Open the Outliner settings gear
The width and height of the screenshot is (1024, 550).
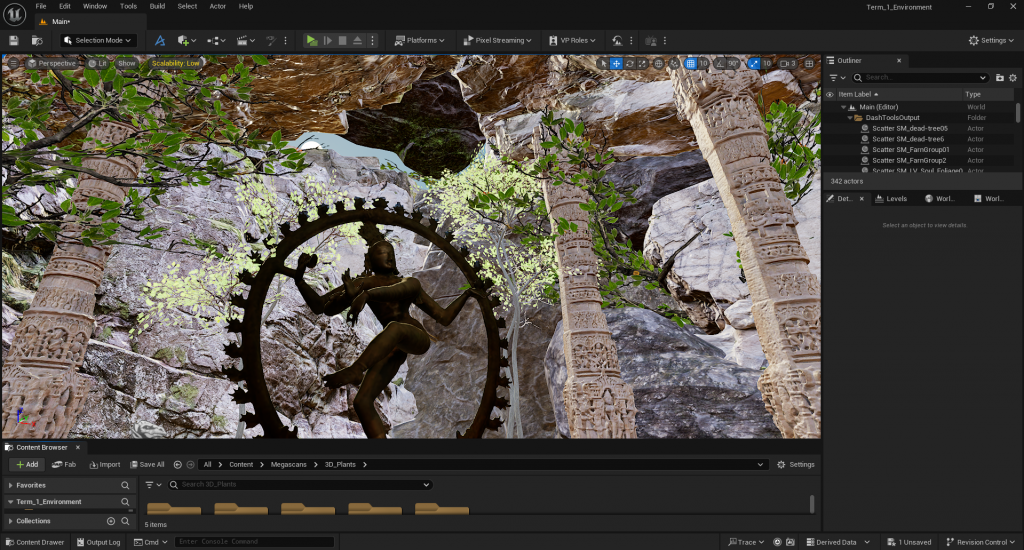pyautogui.click(x=1013, y=78)
